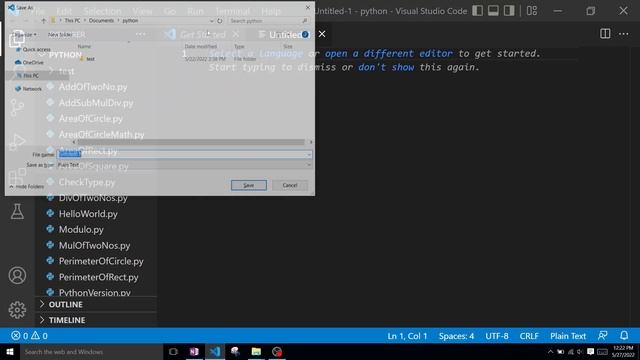Select language mode Plain Text in status bar
The image size is (640, 360).
(568, 336)
